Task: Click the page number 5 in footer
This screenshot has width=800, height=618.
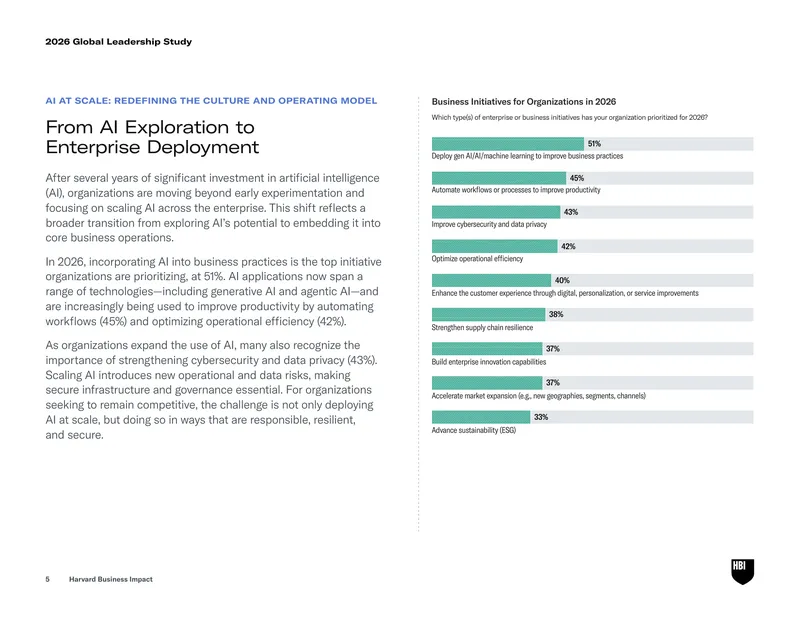Action: (47, 579)
